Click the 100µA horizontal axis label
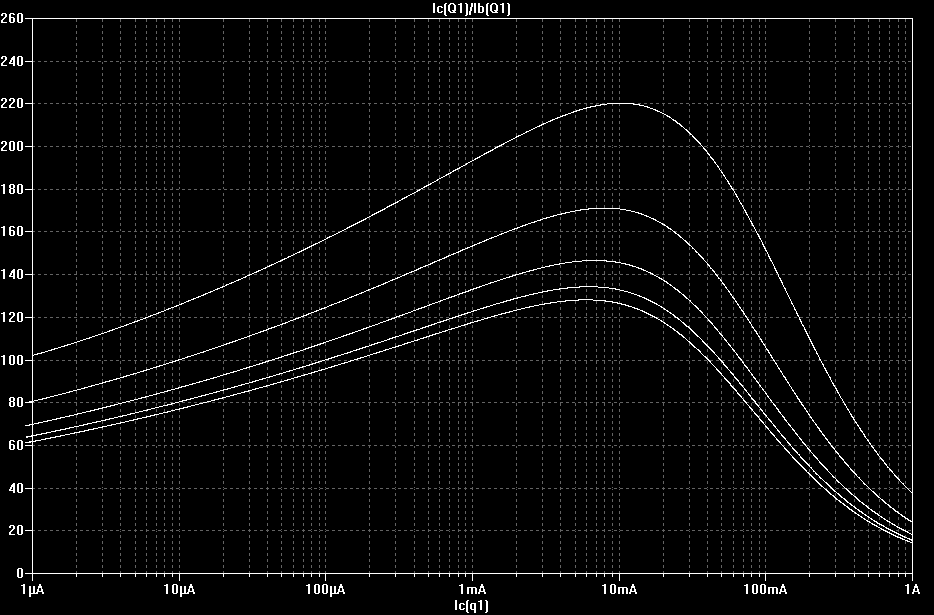Image resolution: width=934 pixels, height=615 pixels. point(326,589)
